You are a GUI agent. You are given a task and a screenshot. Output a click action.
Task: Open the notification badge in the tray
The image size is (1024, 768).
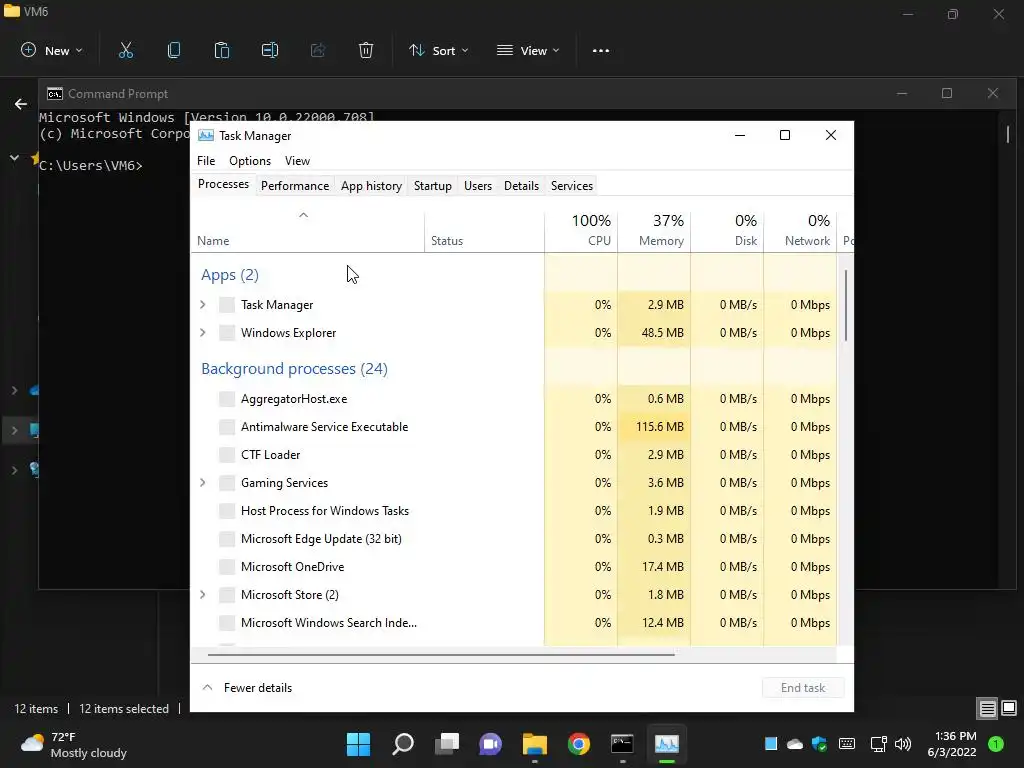pos(996,744)
